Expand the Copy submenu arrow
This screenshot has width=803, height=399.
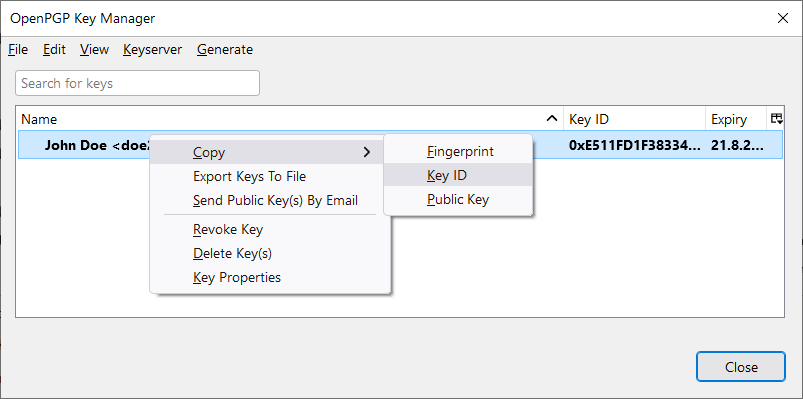(x=367, y=152)
